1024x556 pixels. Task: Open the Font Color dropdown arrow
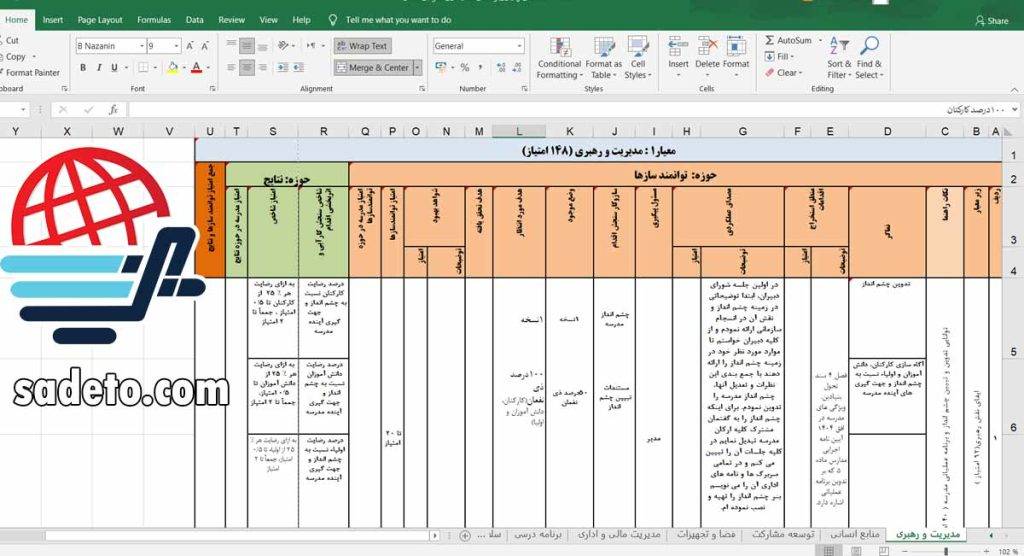(208, 67)
